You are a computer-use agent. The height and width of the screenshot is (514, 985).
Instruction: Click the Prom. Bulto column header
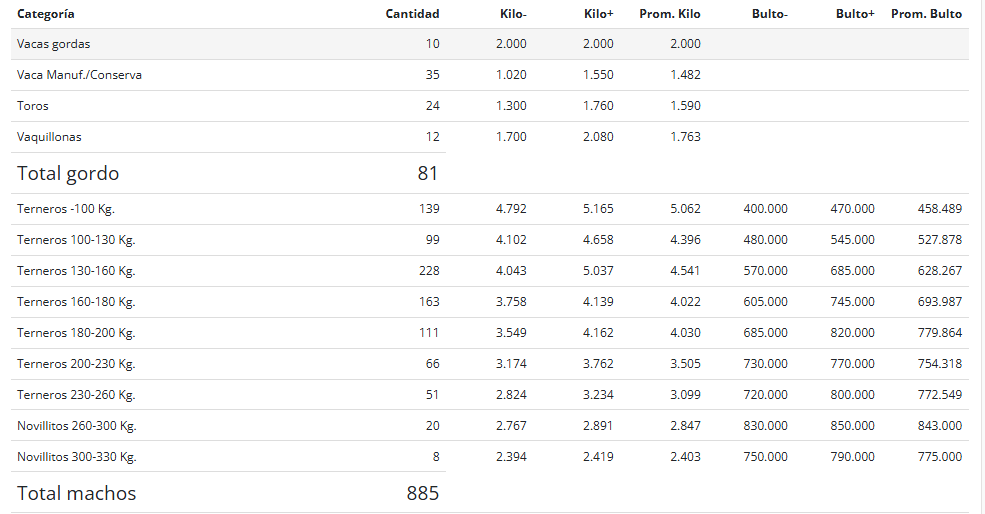tap(926, 14)
